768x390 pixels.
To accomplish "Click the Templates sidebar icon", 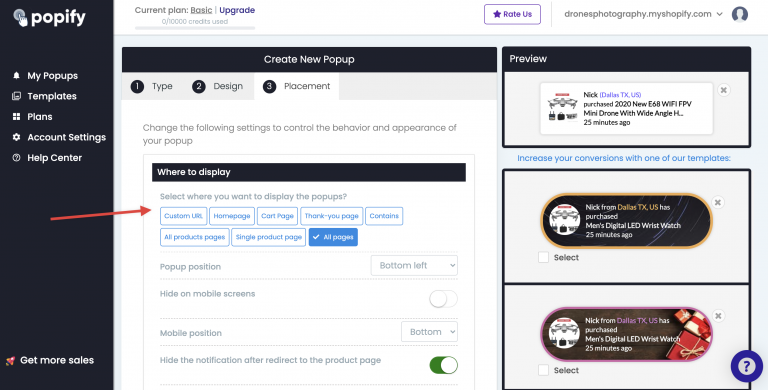I will pos(17,96).
